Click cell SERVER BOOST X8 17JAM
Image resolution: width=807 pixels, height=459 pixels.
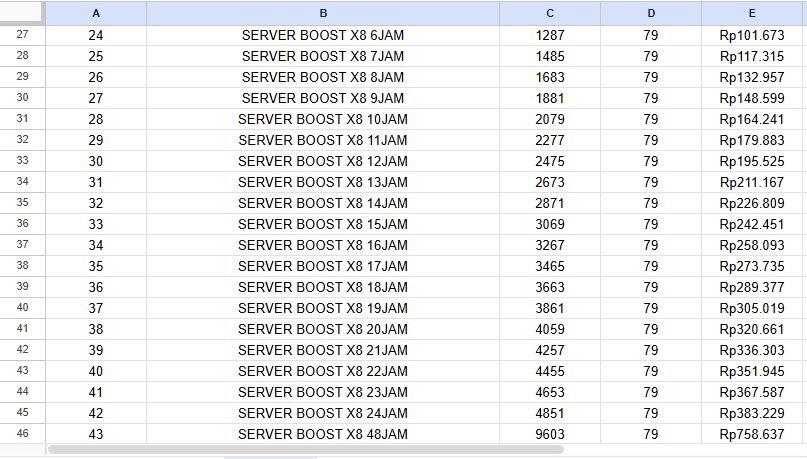[323, 267]
